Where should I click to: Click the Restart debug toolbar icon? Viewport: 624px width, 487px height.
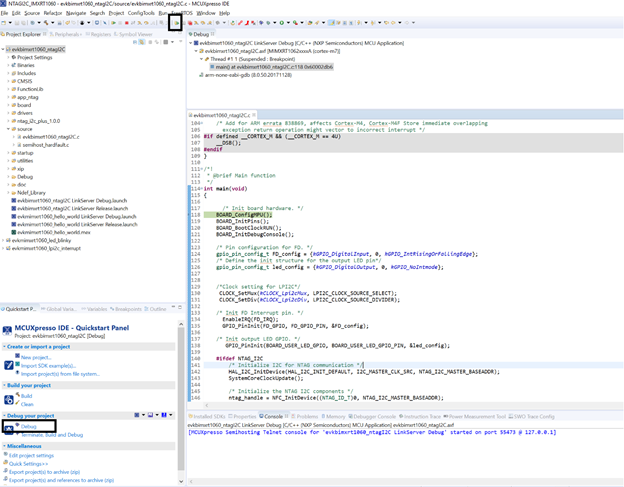(x=233, y=23)
